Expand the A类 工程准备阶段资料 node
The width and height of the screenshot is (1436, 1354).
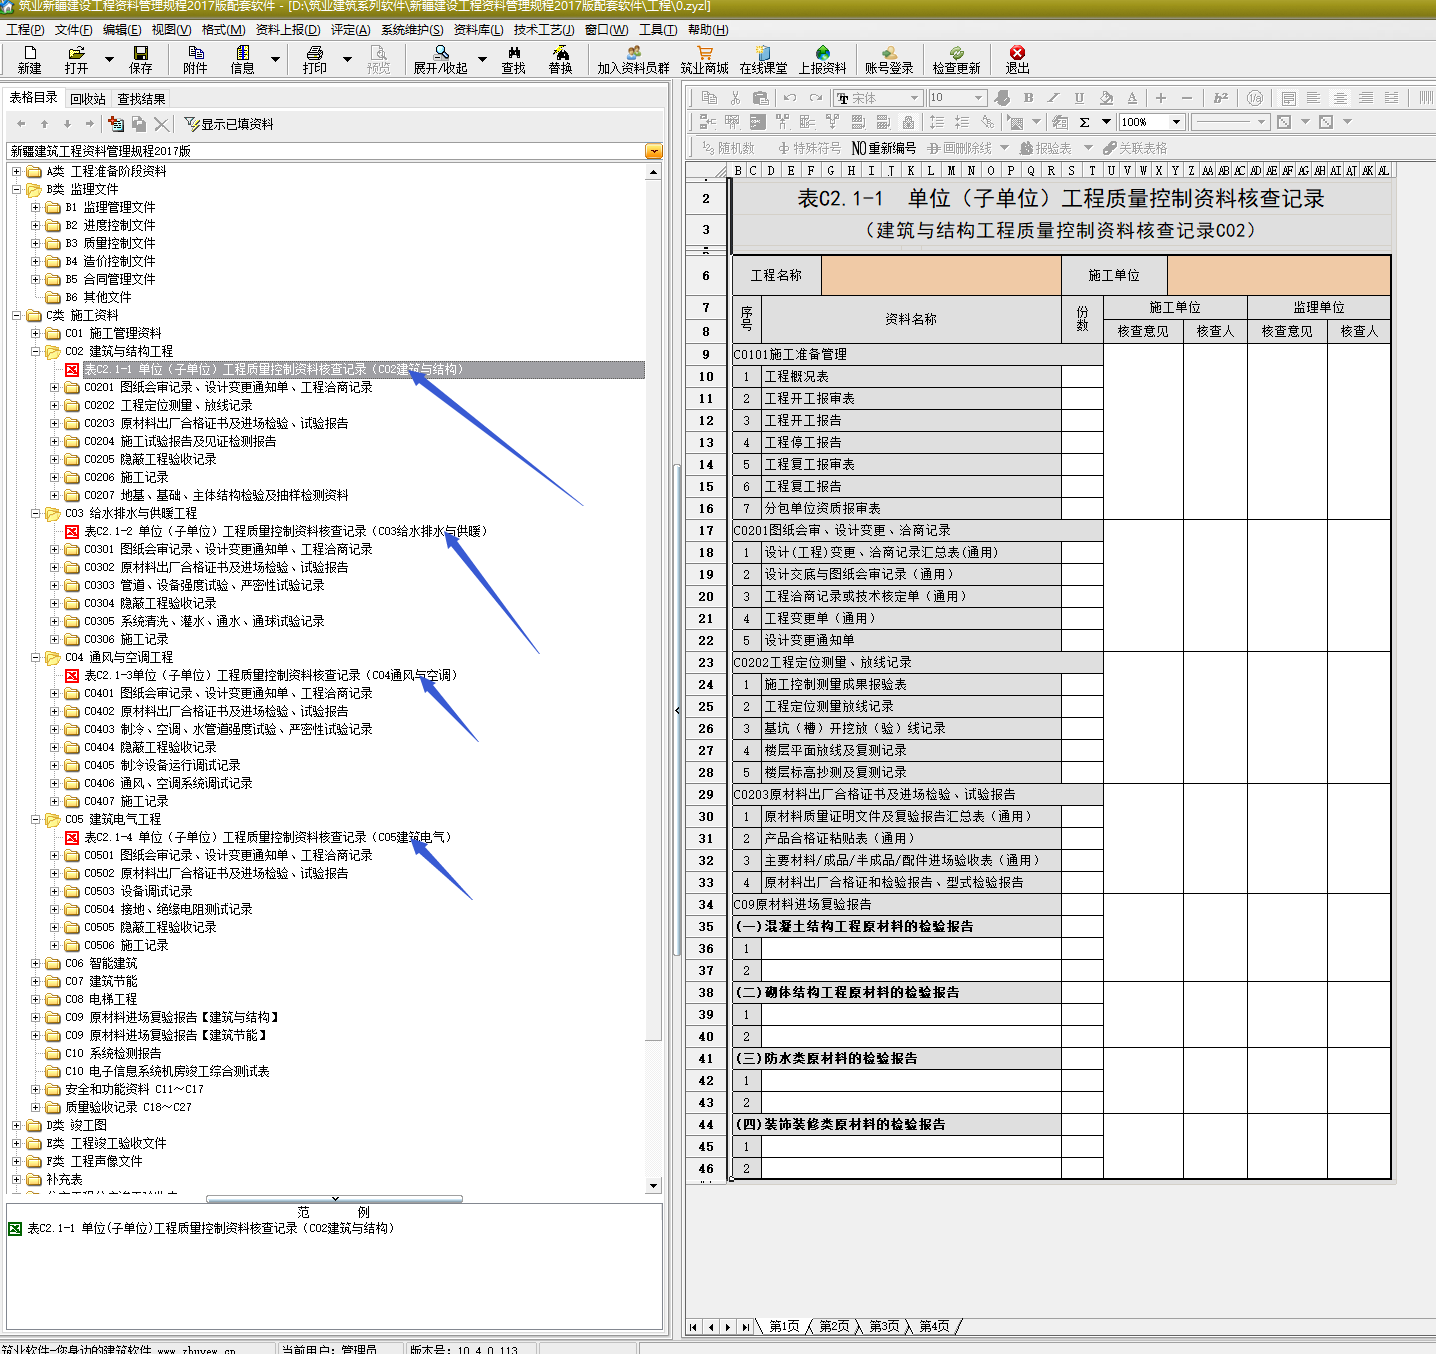[17, 171]
